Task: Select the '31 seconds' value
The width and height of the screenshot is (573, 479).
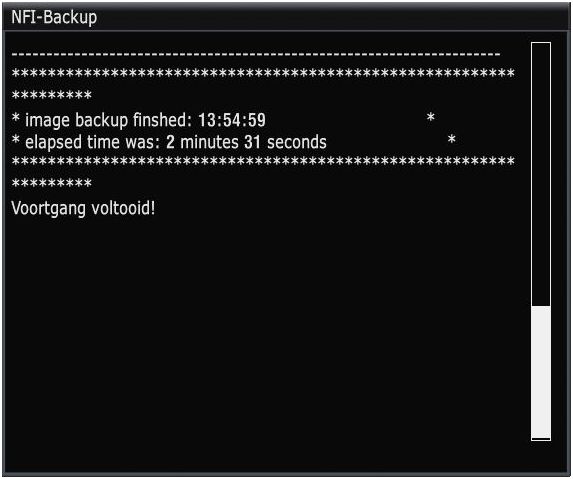Action: pos(285,142)
